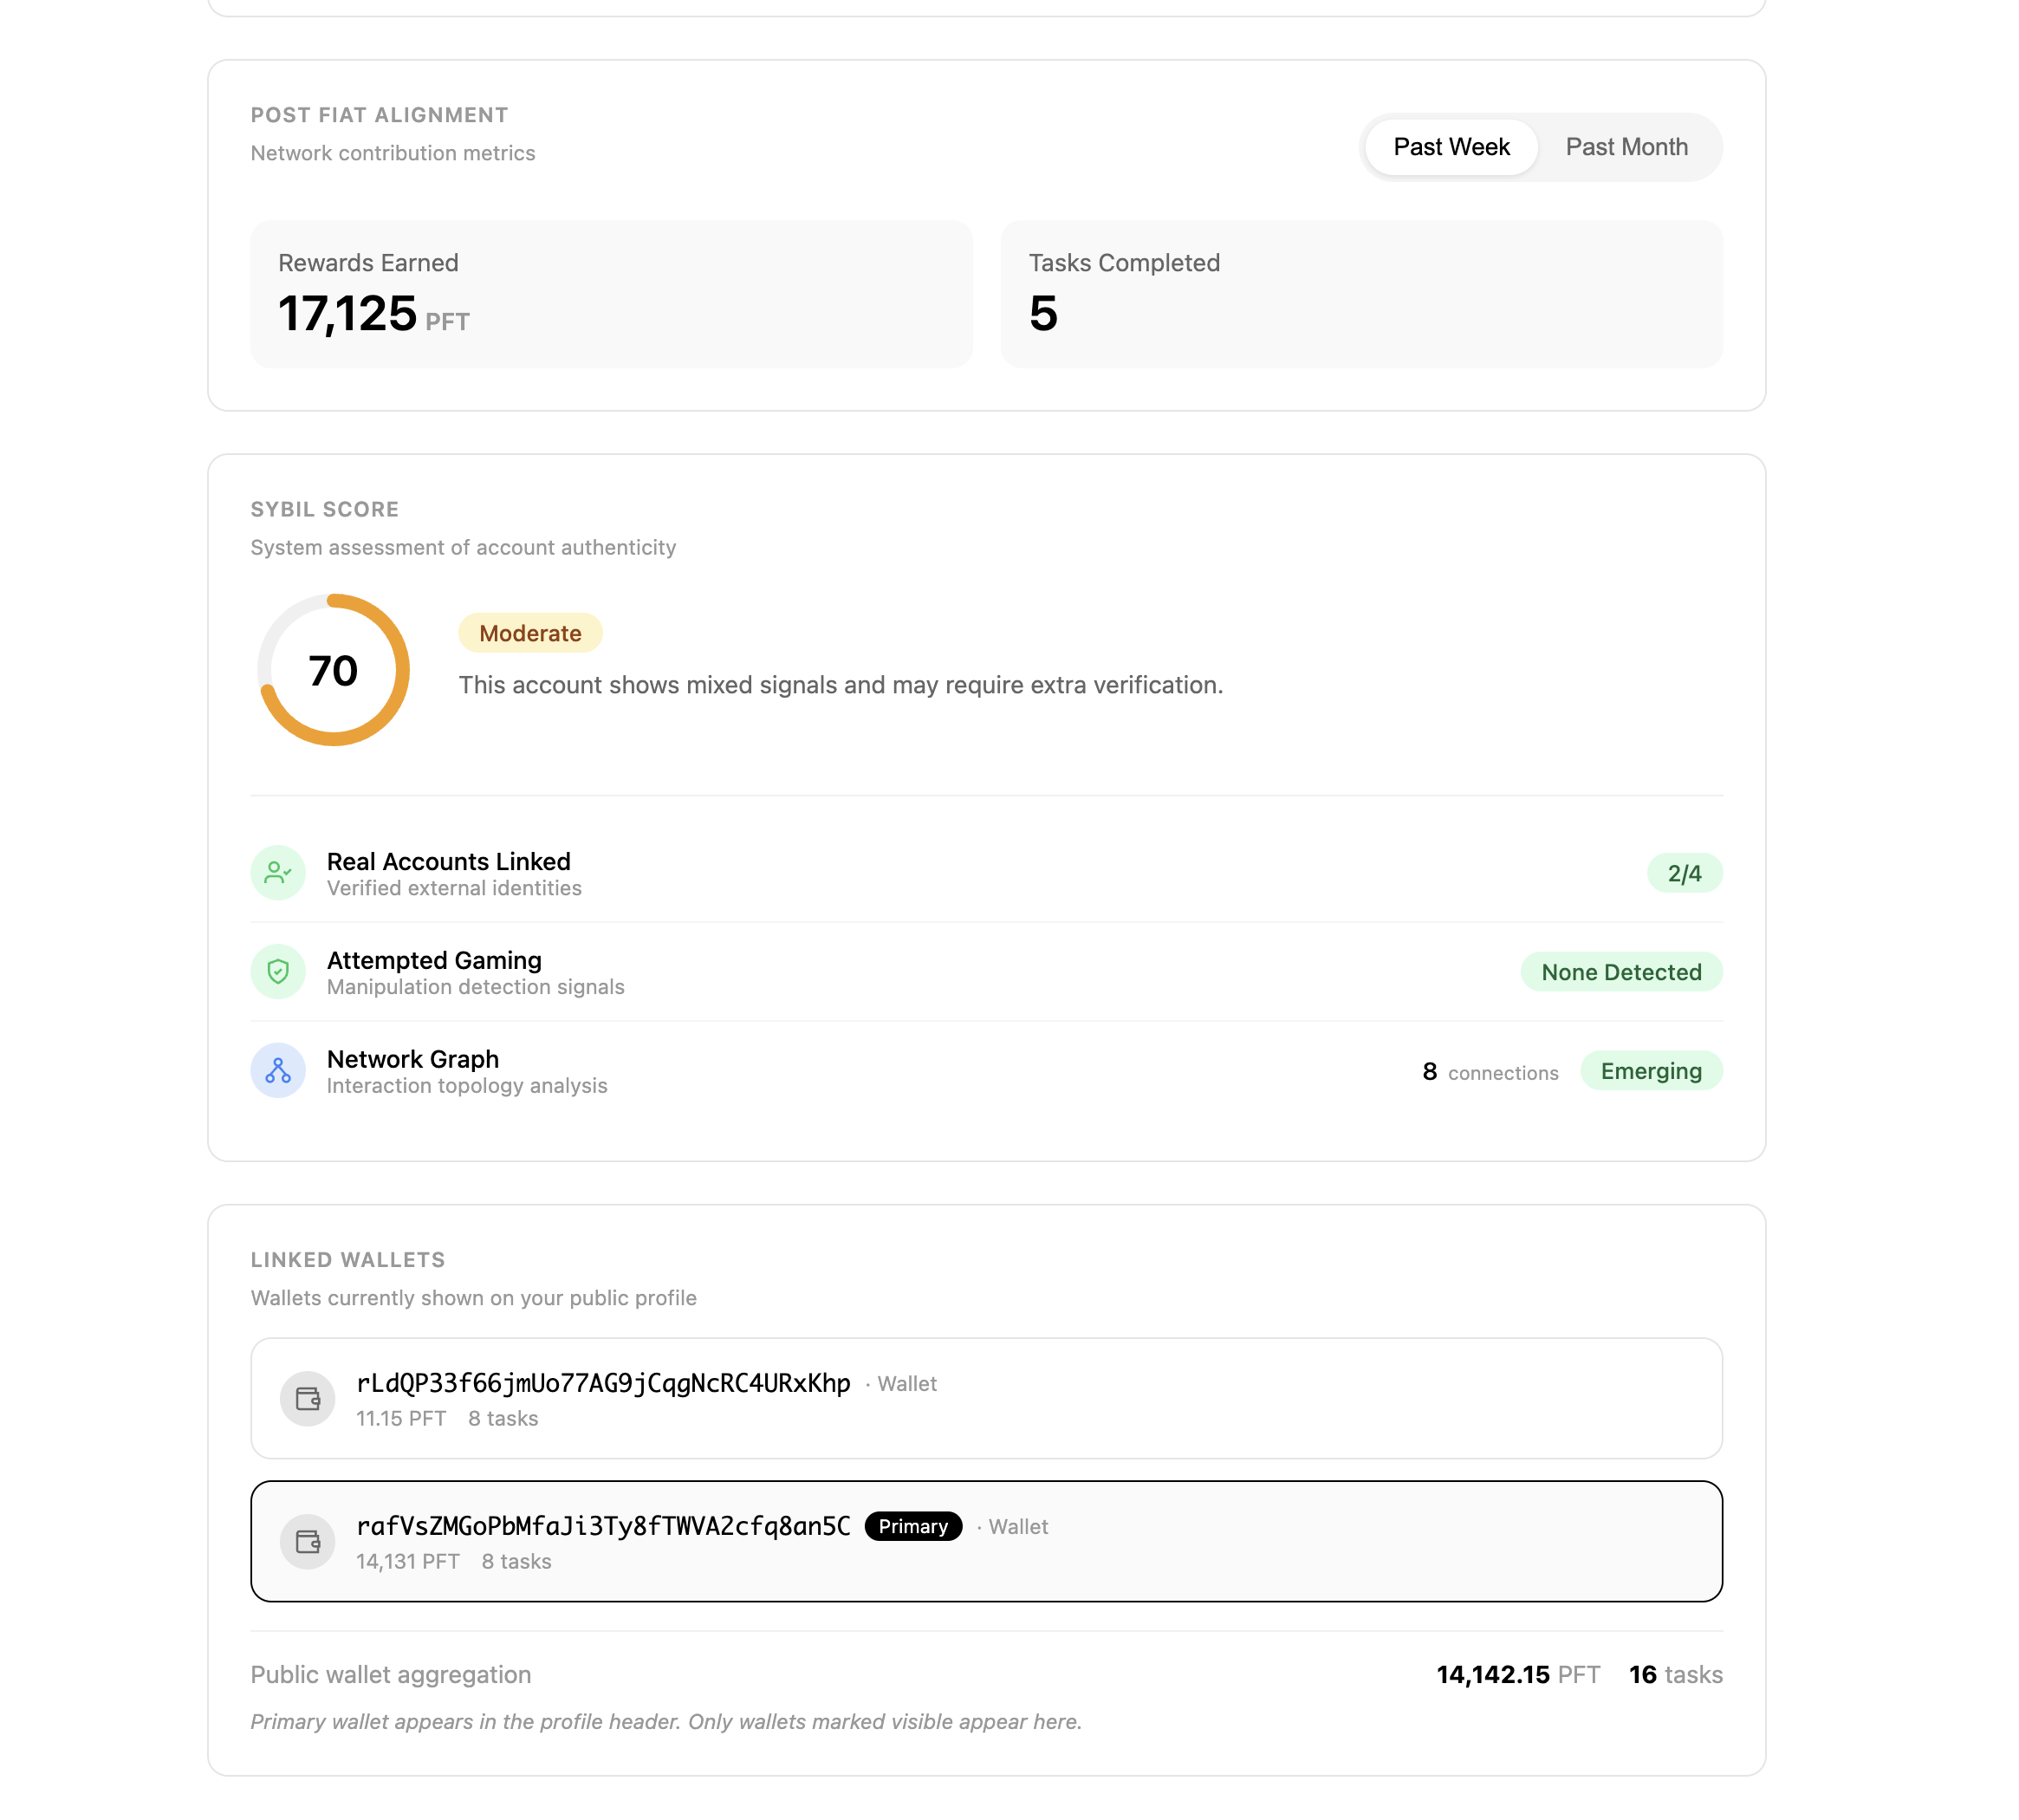The height and width of the screenshot is (1820, 2019).
Task: Click the wallet icon for rLdQP33 wallet
Action: [x=307, y=1398]
